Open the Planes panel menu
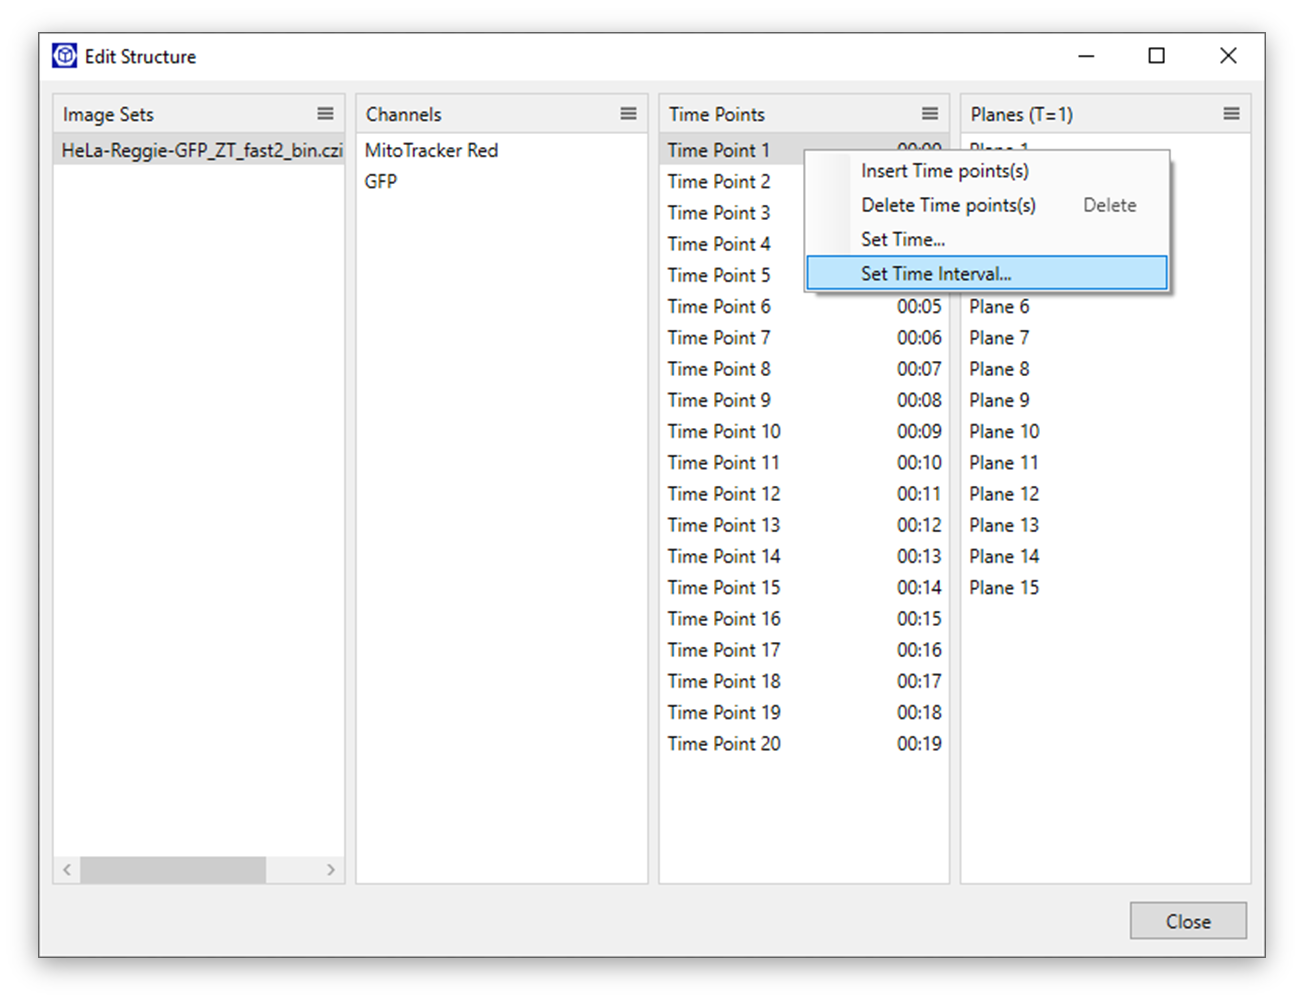The image size is (1304, 1002). [1232, 113]
